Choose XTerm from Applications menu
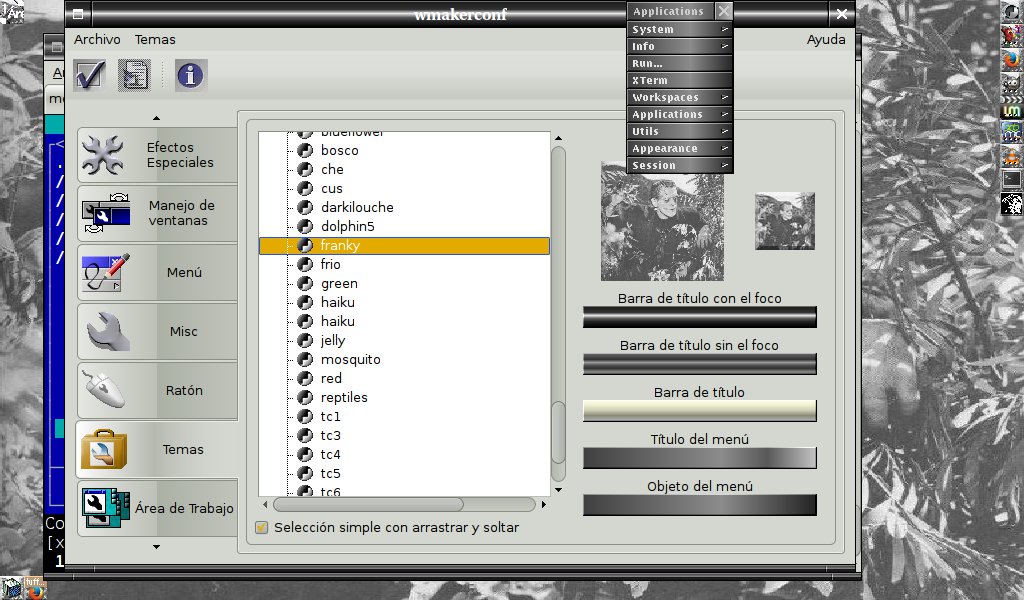 point(679,80)
